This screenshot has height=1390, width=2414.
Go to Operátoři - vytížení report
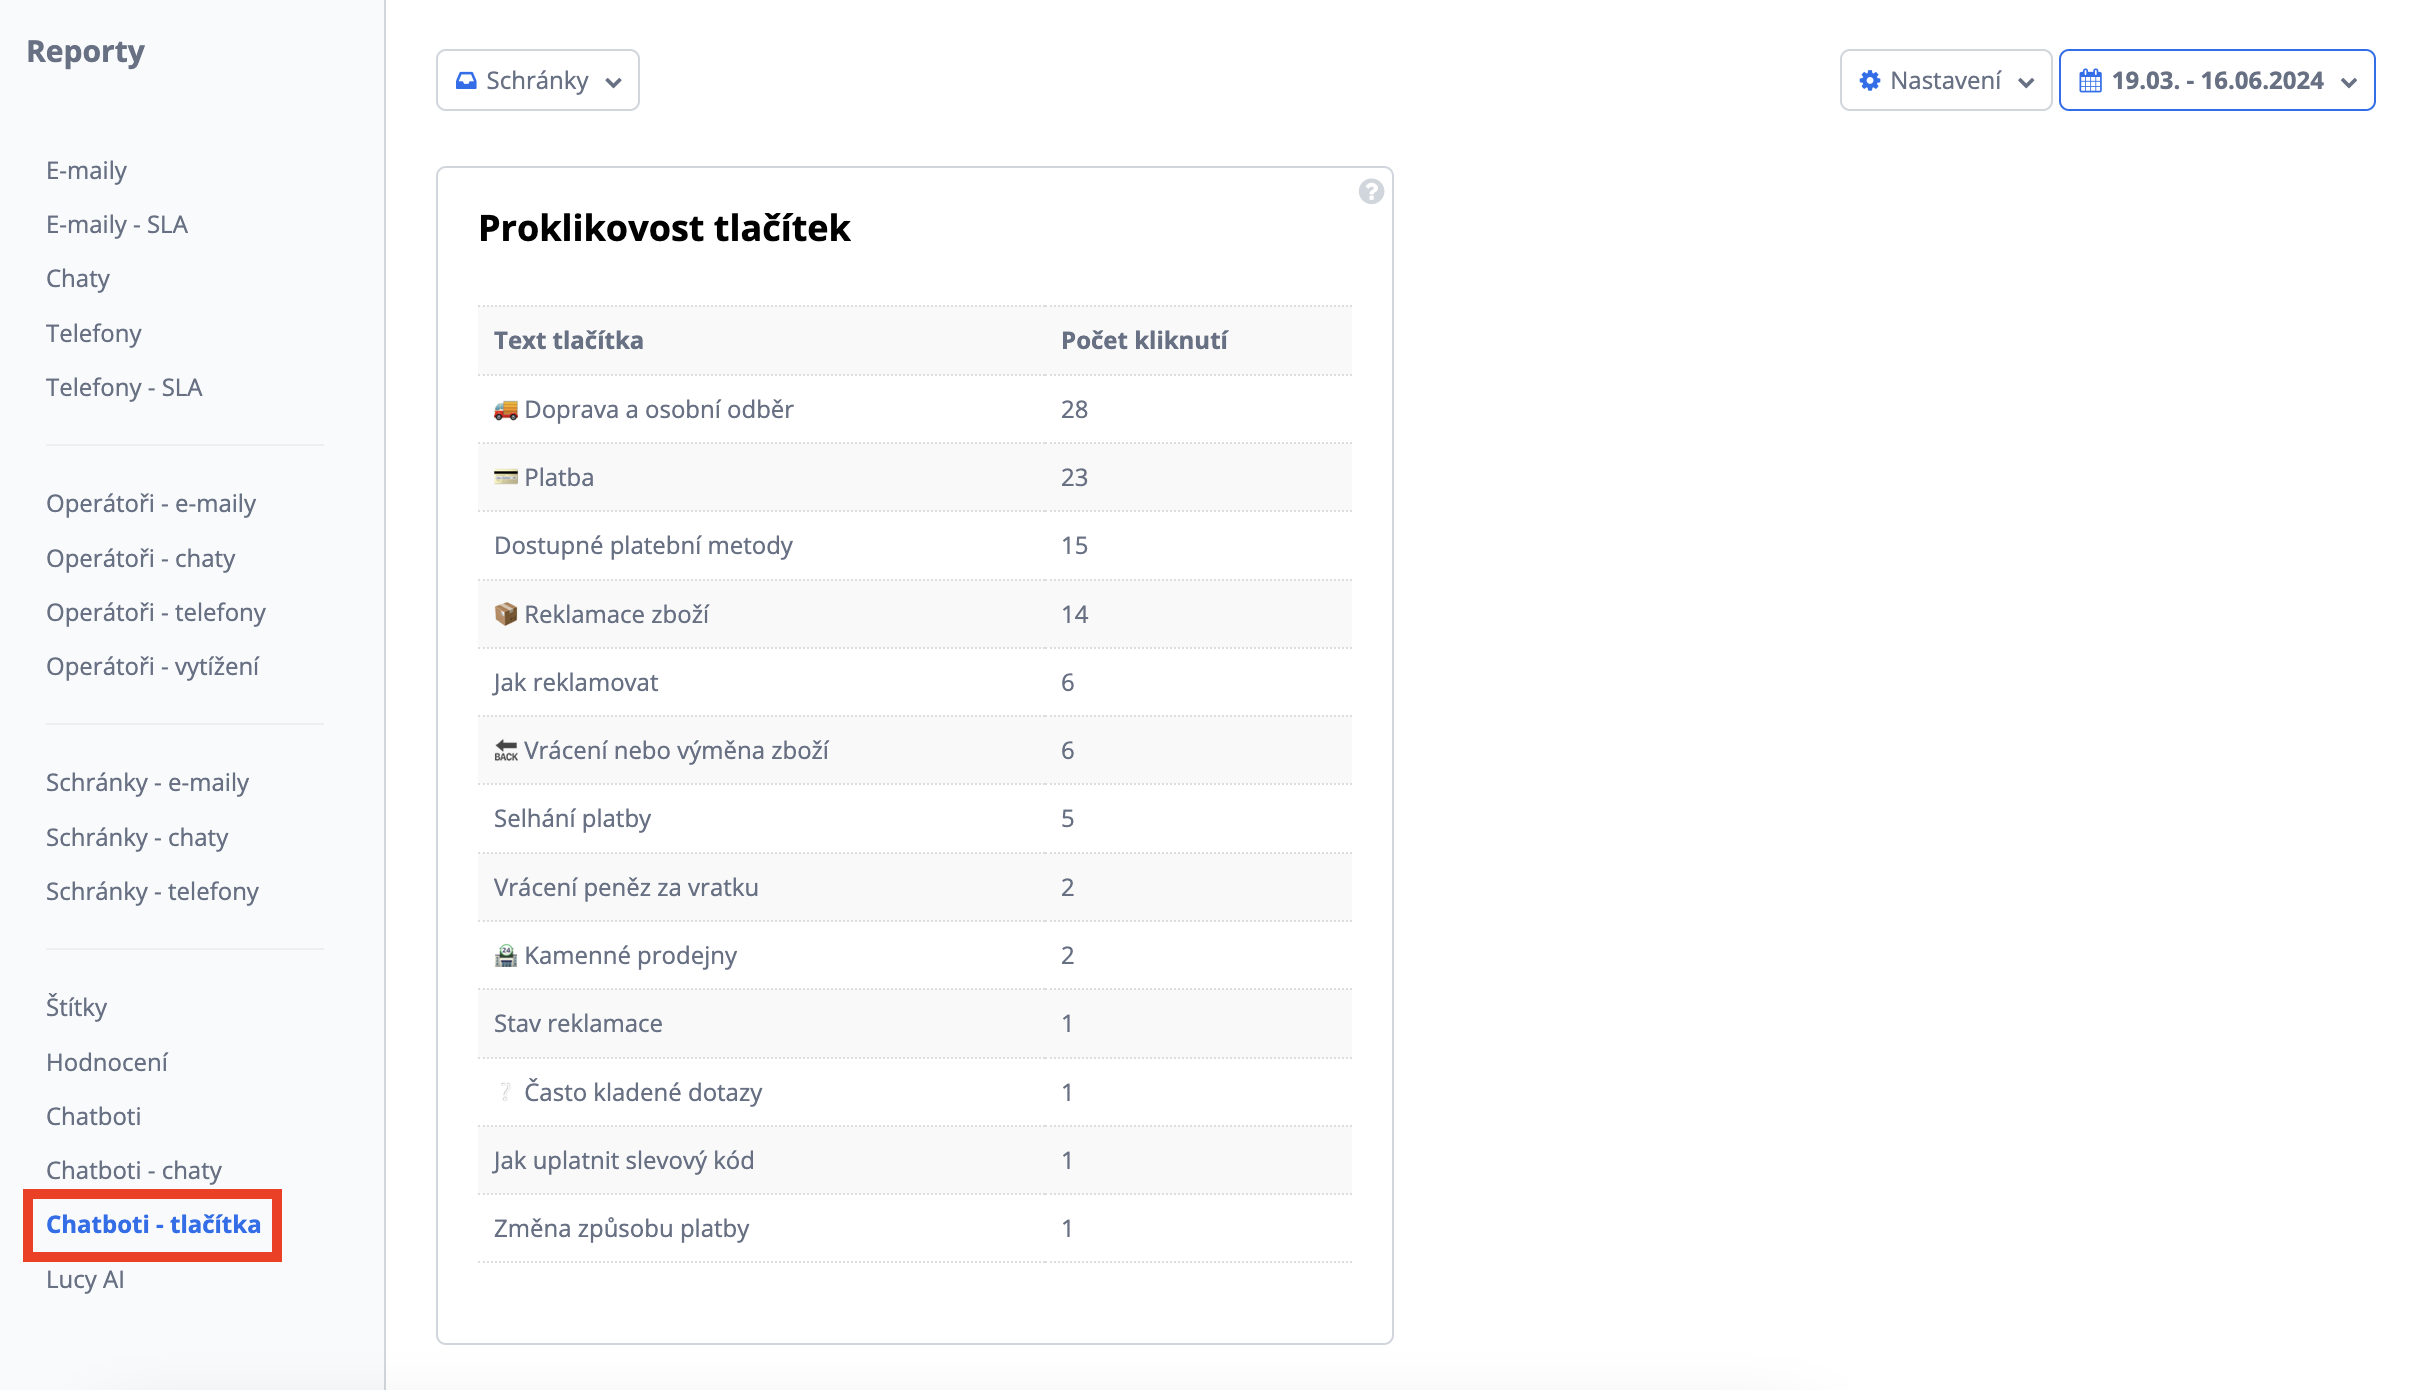pos(152,666)
